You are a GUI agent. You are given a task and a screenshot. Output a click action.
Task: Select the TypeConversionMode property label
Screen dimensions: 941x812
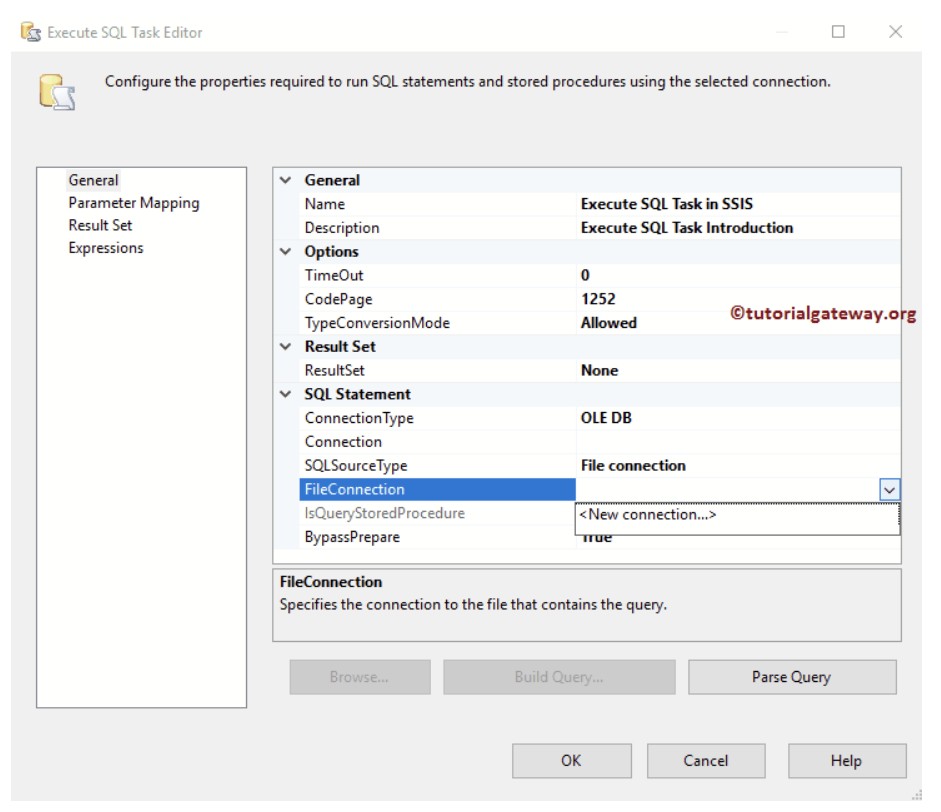point(377,323)
